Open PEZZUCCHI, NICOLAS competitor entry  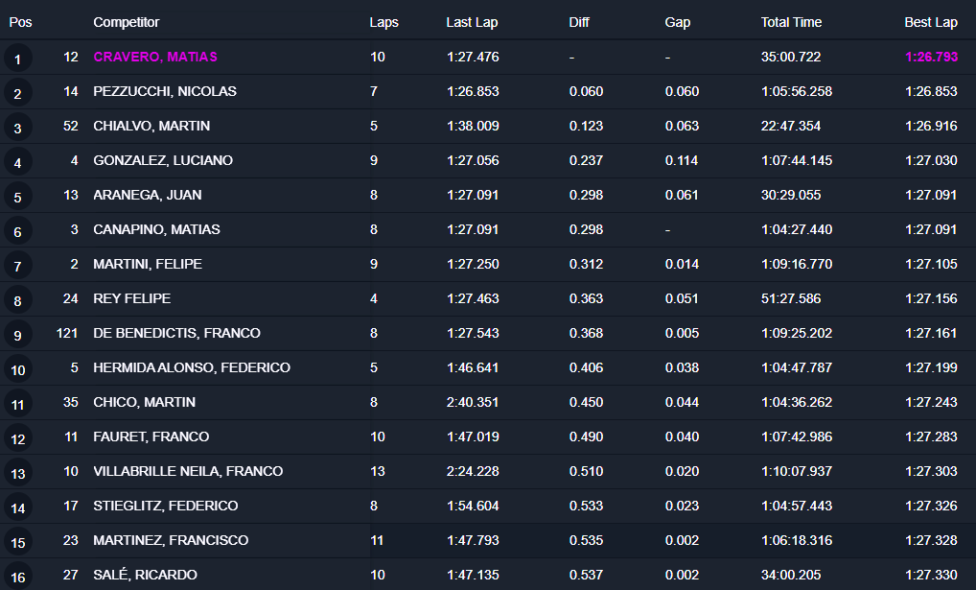165,91
